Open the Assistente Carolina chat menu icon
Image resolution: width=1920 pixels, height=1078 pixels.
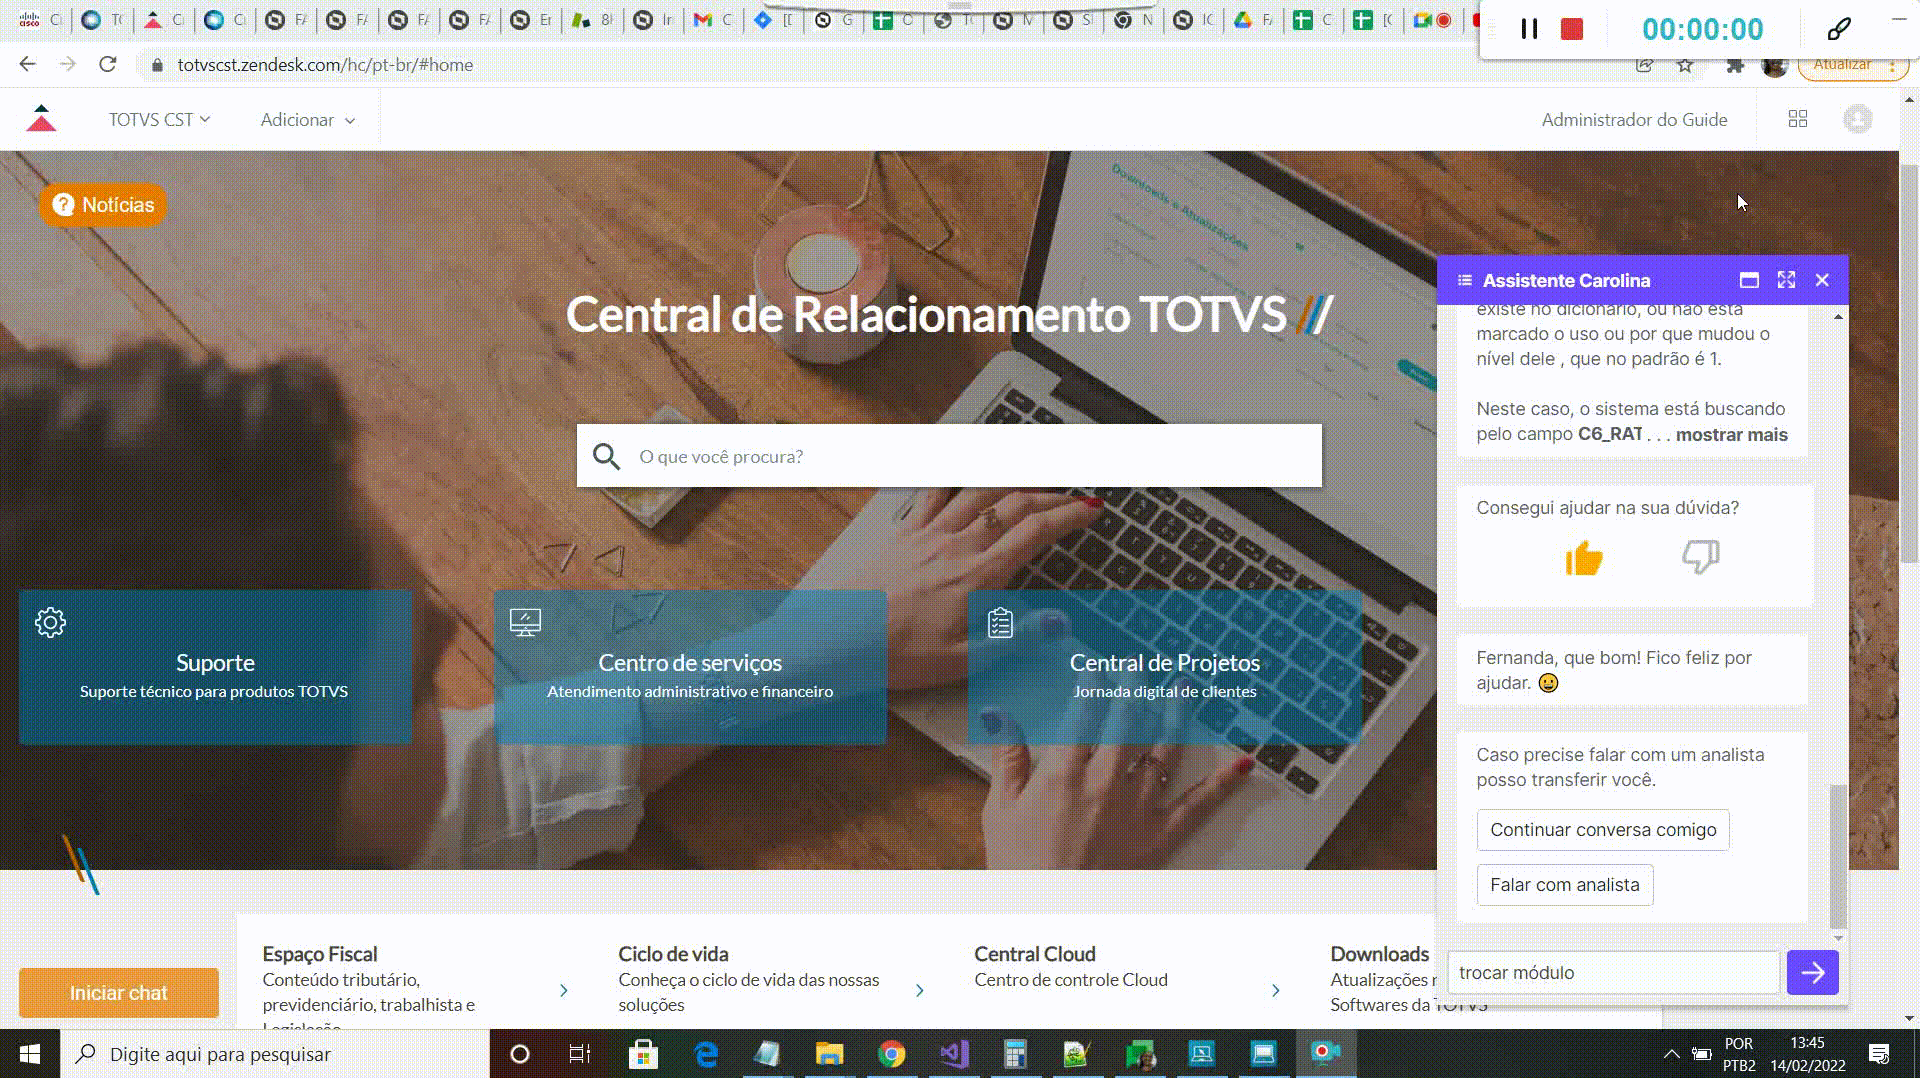coord(1465,280)
